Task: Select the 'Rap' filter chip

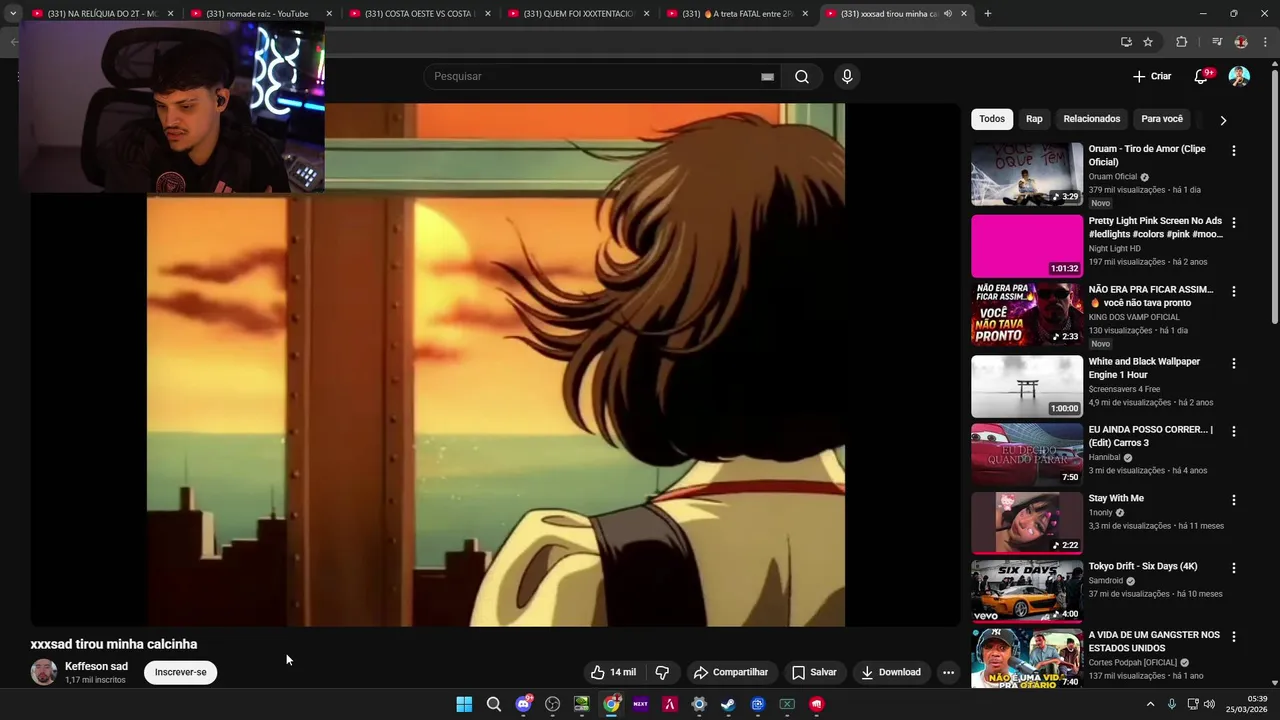Action: pos(1034,119)
